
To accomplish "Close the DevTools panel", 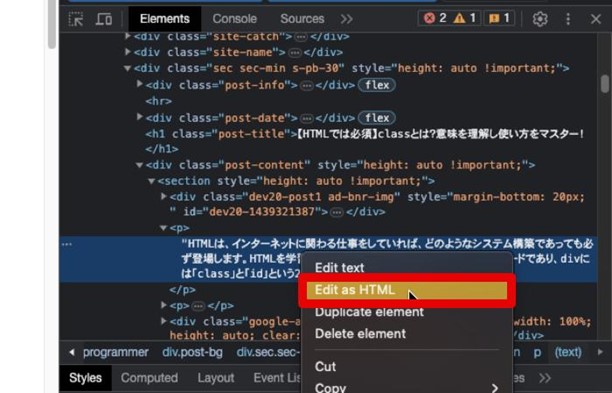I will click(x=596, y=19).
